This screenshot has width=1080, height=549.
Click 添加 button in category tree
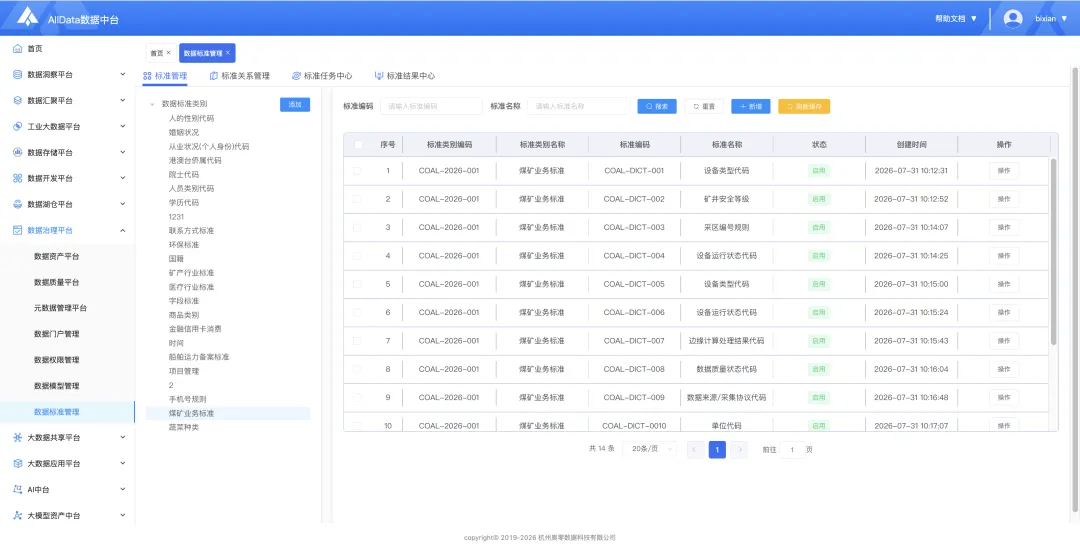click(295, 105)
